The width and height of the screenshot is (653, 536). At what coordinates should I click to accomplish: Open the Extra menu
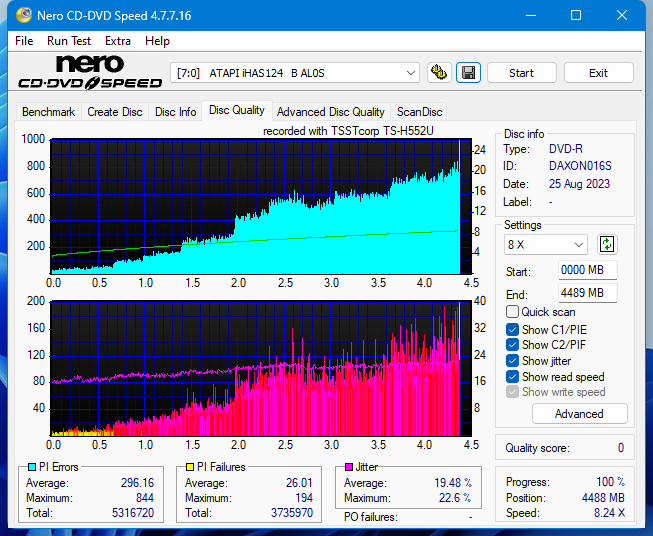point(118,41)
